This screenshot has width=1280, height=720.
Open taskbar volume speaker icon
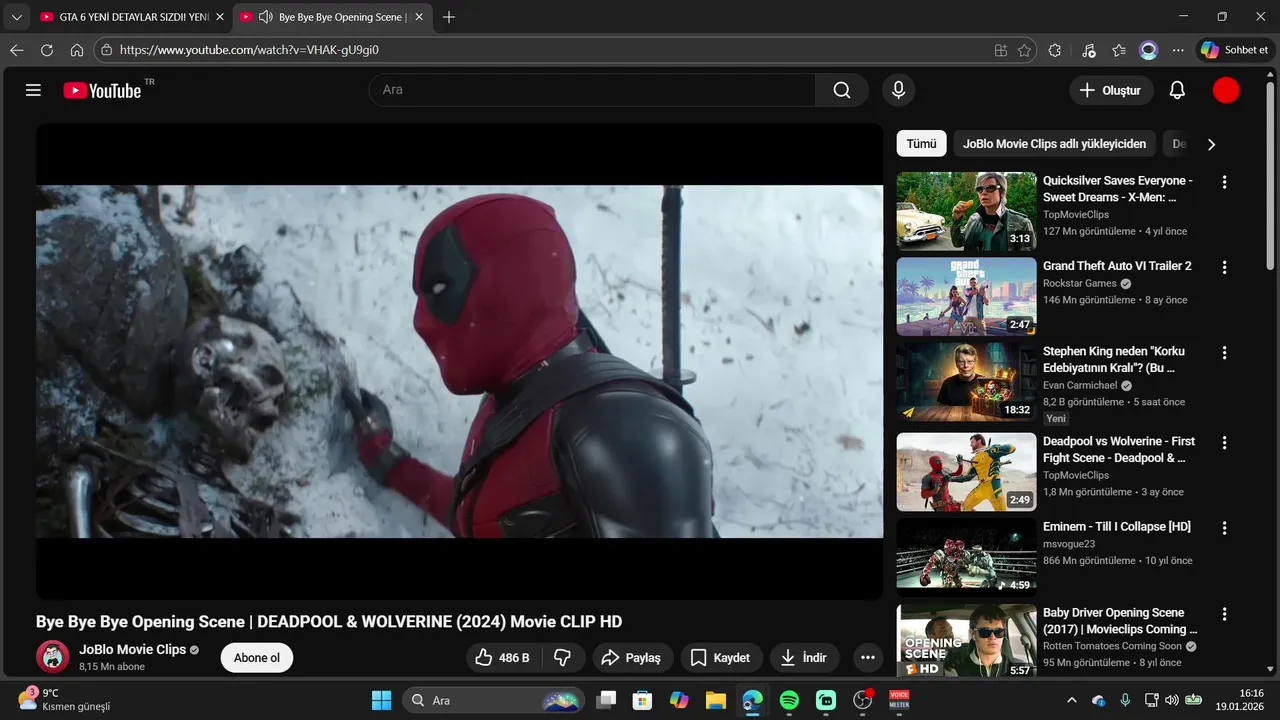[x=1172, y=701]
